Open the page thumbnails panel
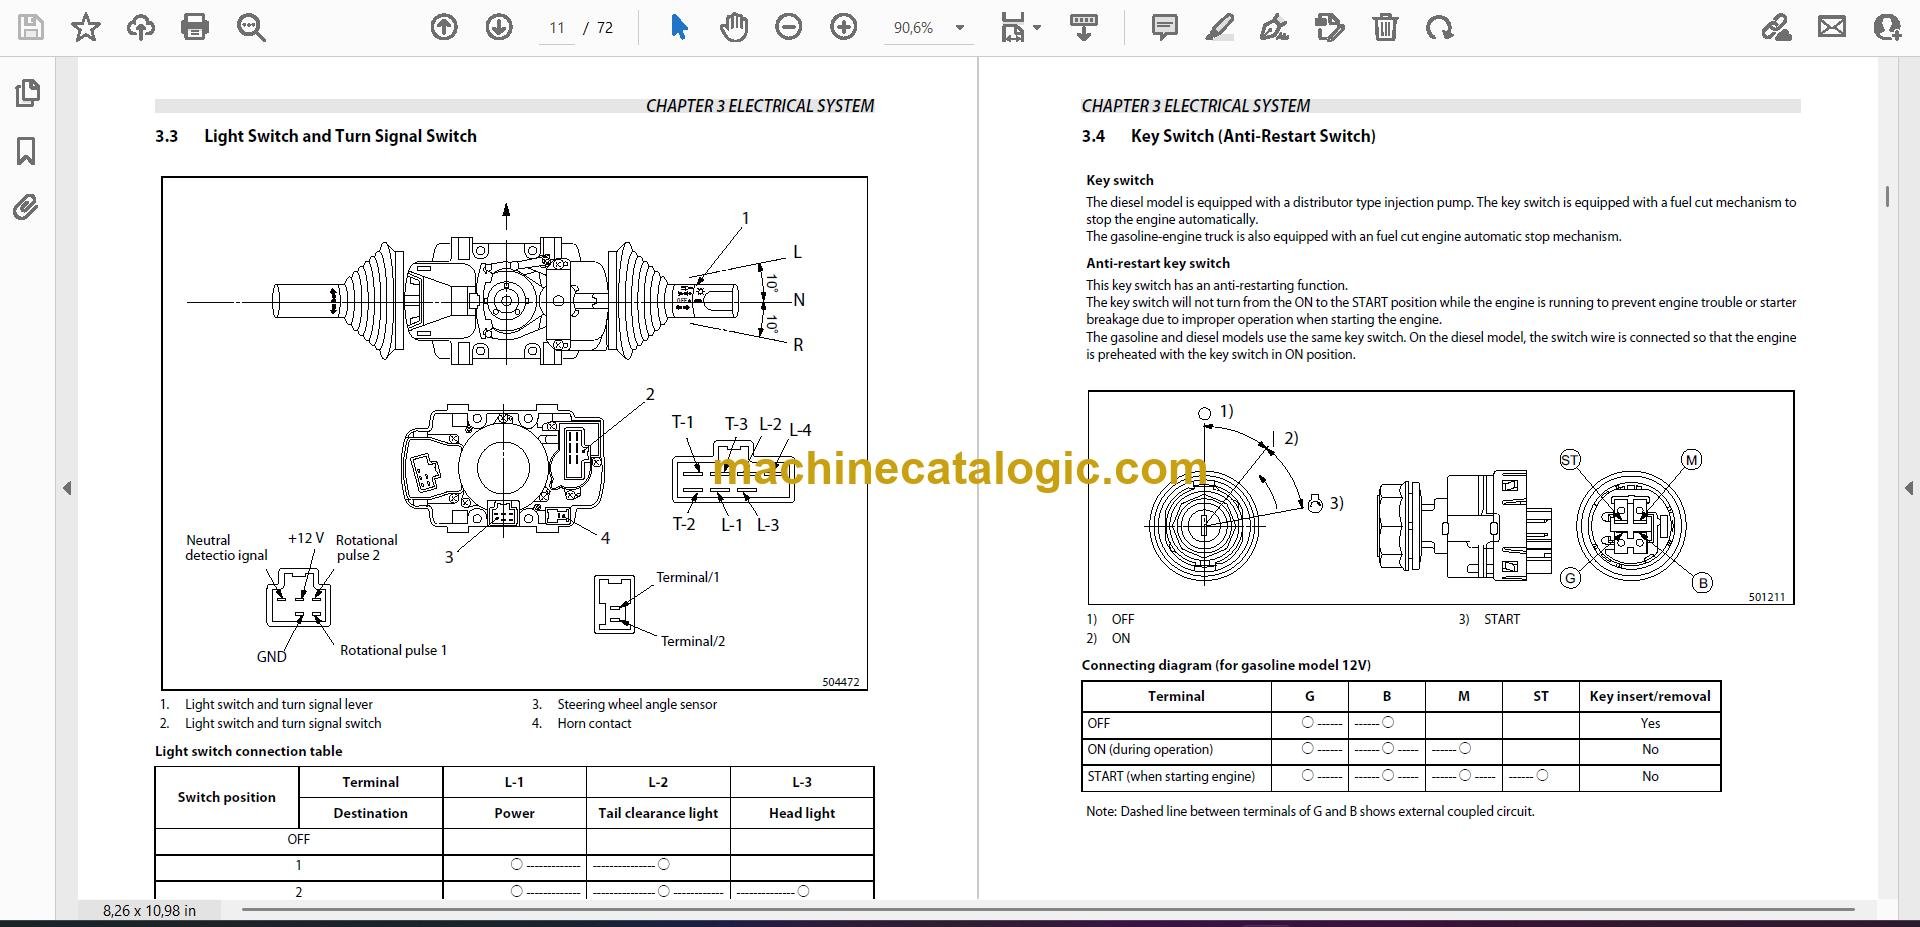Viewport: 1920px width, 927px height. point(27,93)
